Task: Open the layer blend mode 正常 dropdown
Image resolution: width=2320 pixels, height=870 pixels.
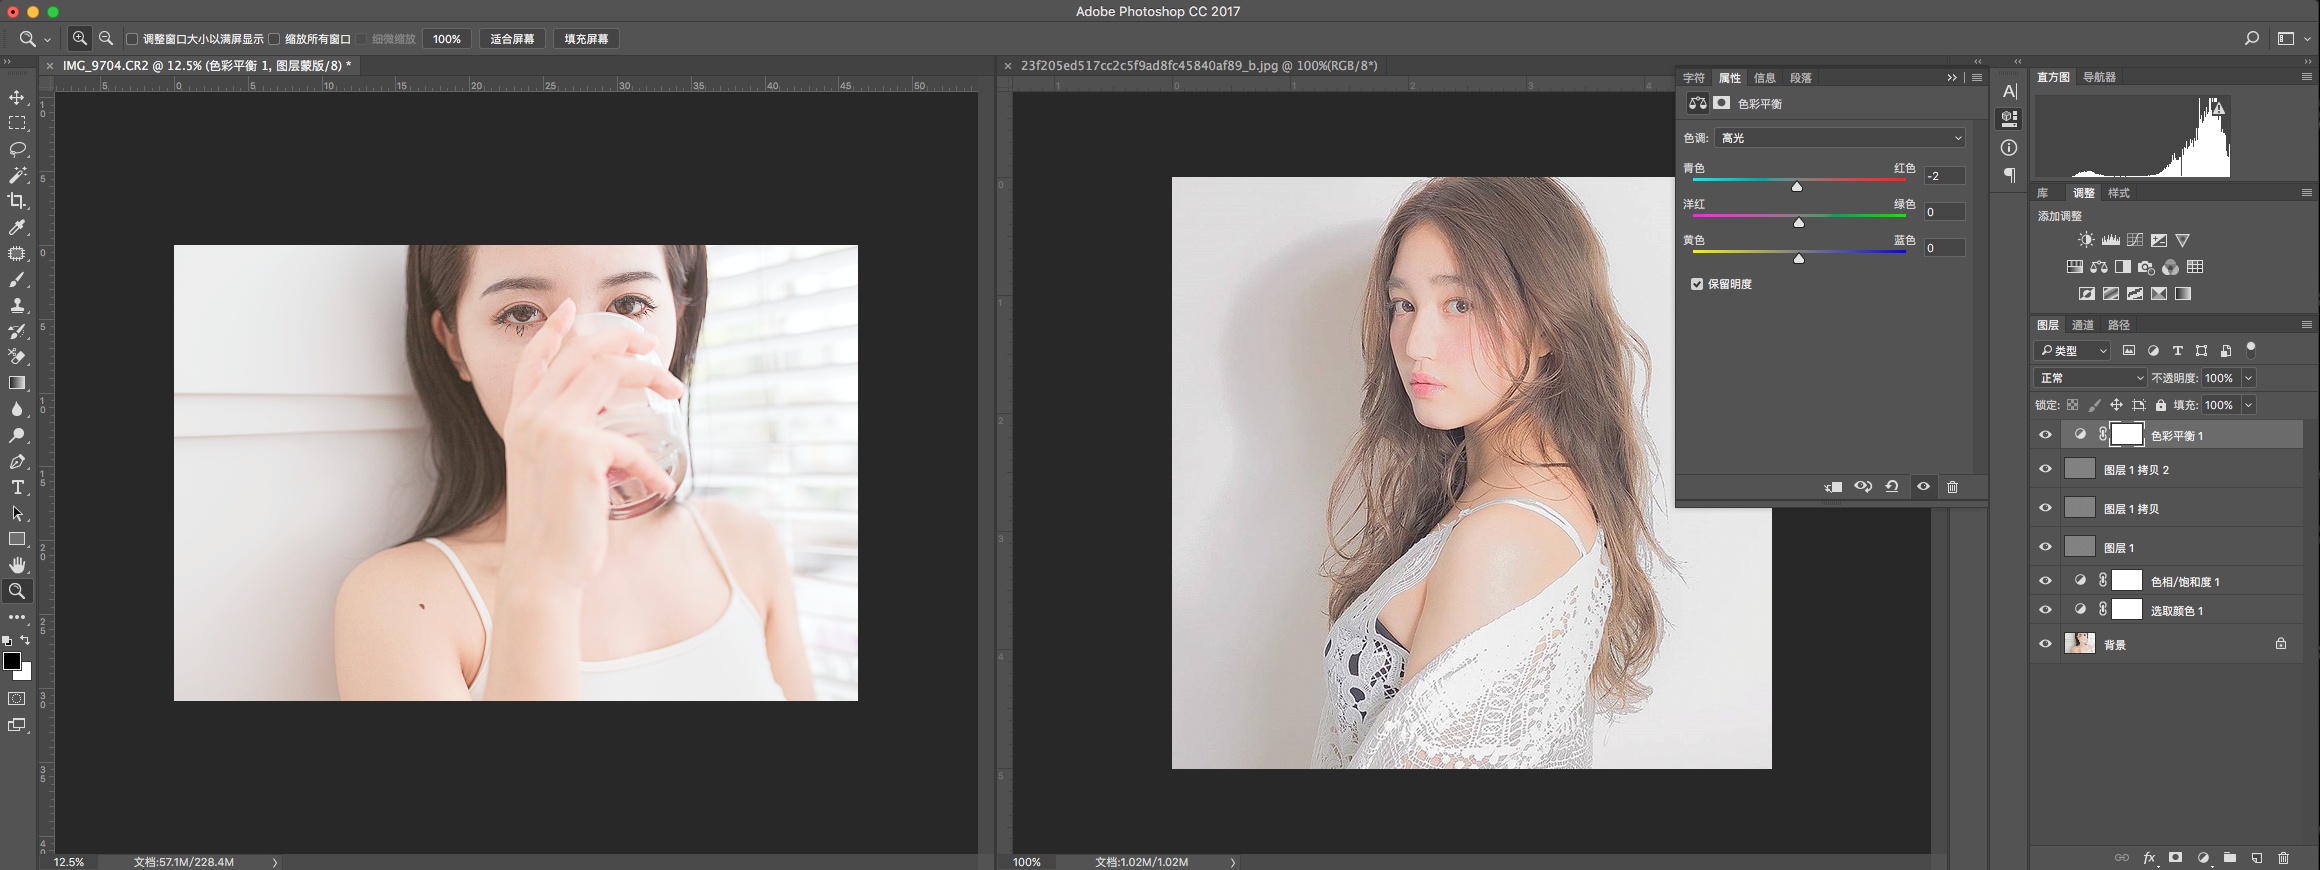Action: point(2090,378)
